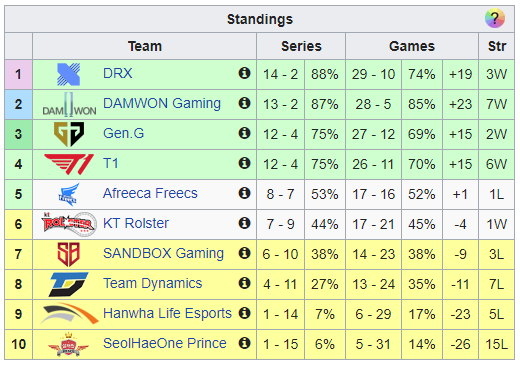Click the Hanwha Life Esports info icon

[244, 313]
